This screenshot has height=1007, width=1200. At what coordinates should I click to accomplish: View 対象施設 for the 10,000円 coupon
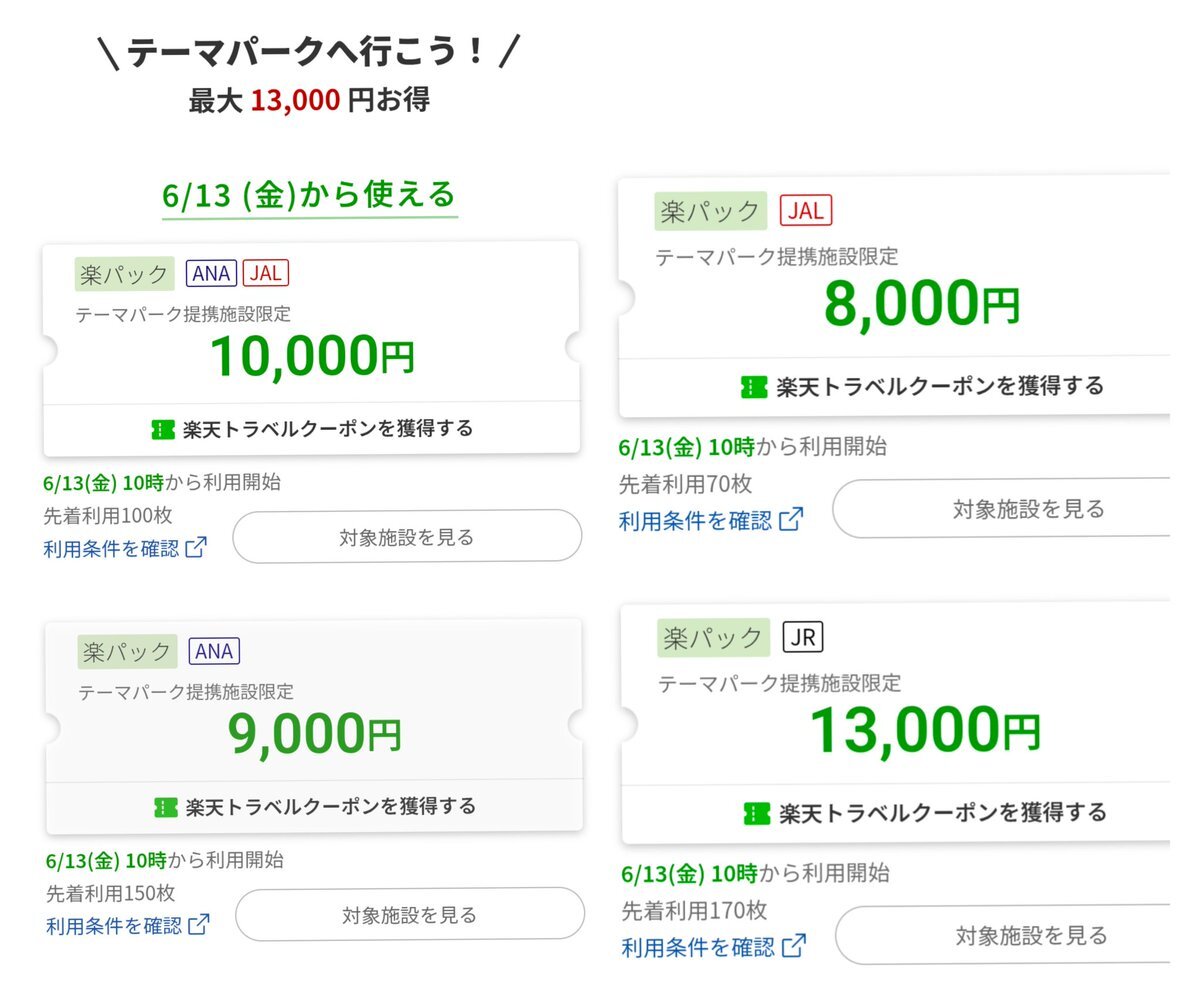click(407, 537)
